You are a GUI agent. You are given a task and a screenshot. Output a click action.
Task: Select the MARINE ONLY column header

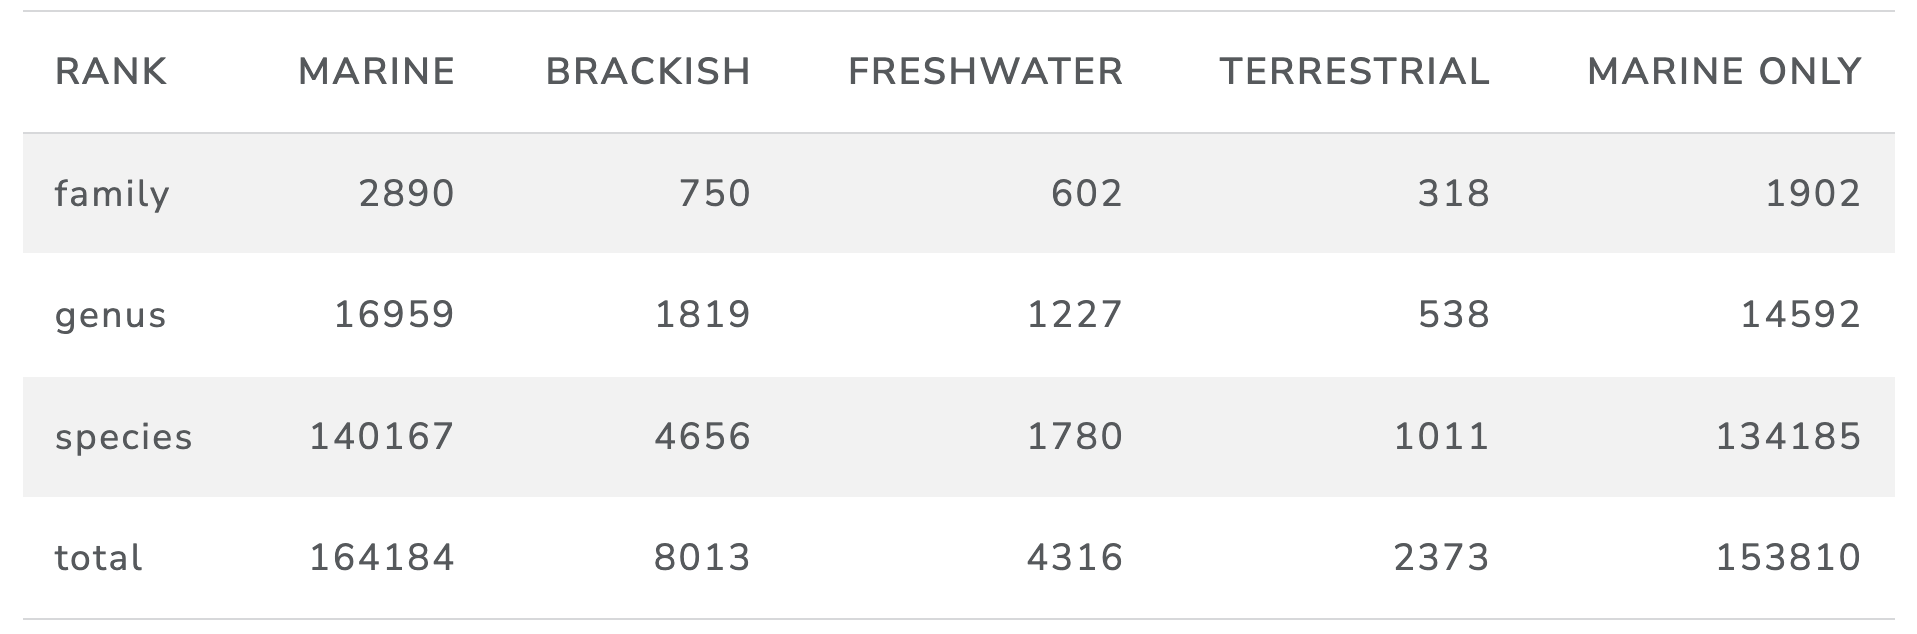[1725, 72]
